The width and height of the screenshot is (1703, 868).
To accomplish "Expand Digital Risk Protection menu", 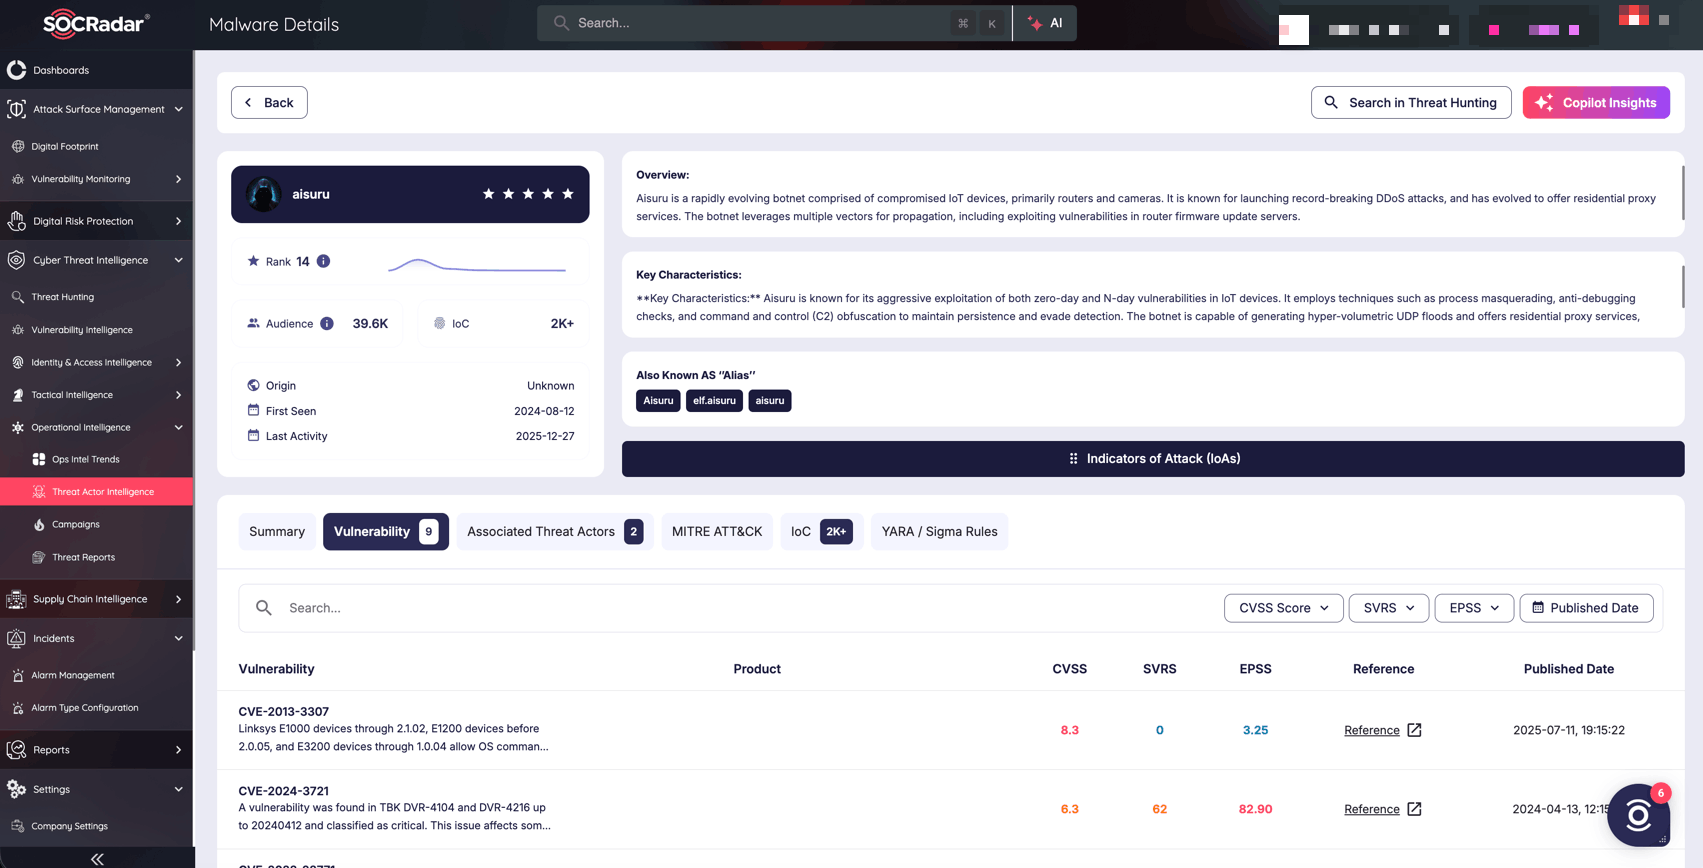I will click(179, 221).
